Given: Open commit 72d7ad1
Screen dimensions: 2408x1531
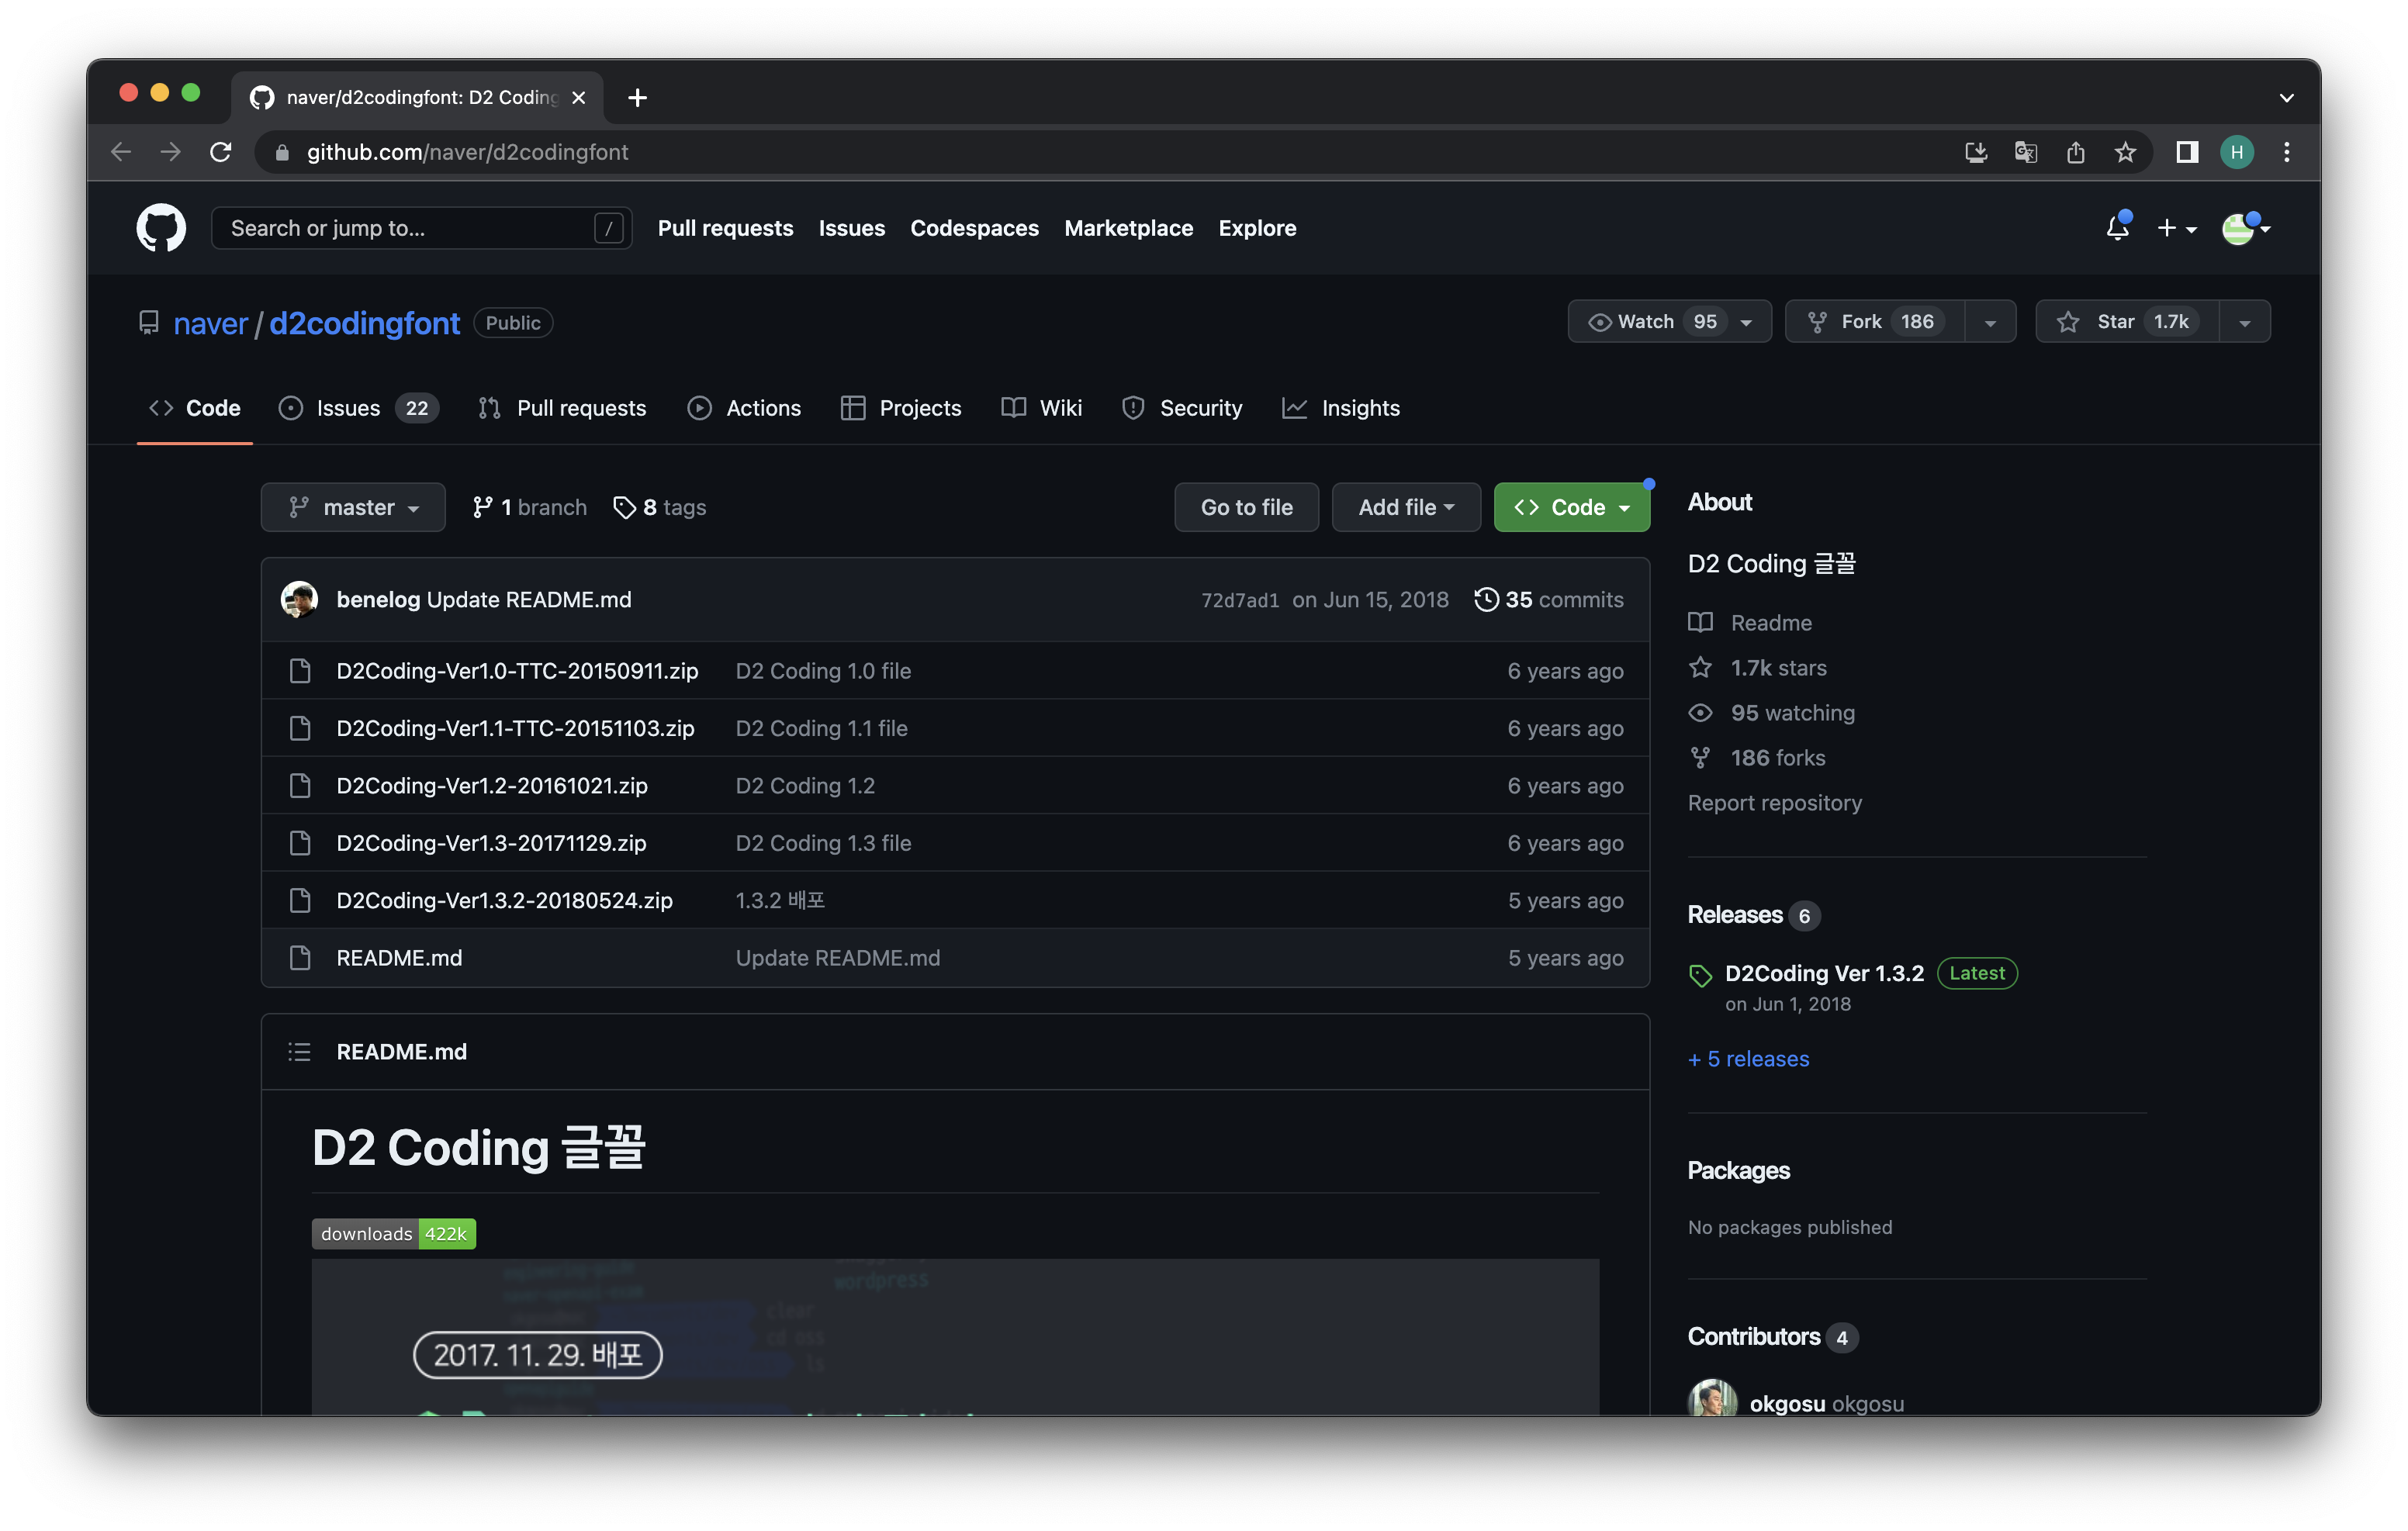Looking at the screenshot, I should pyautogui.click(x=1240, y=600).
